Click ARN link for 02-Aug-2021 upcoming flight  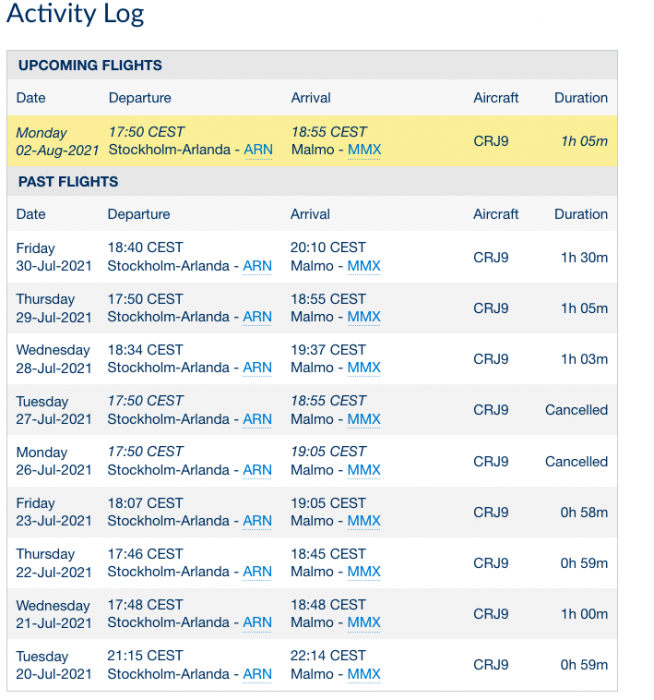coord(258,150)
